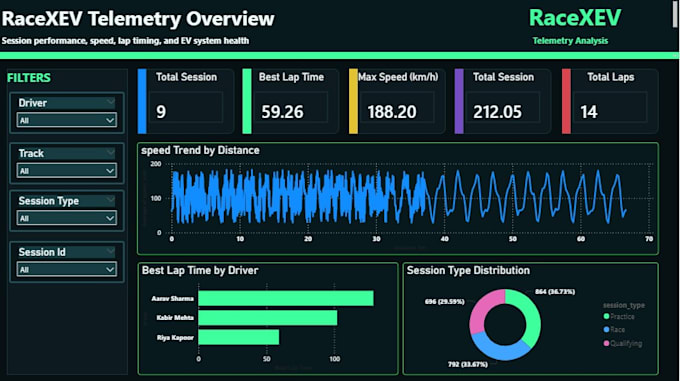Open the Driver filter dropdown
This screenshot has height=381, width=680.
[x=66, y=120]
